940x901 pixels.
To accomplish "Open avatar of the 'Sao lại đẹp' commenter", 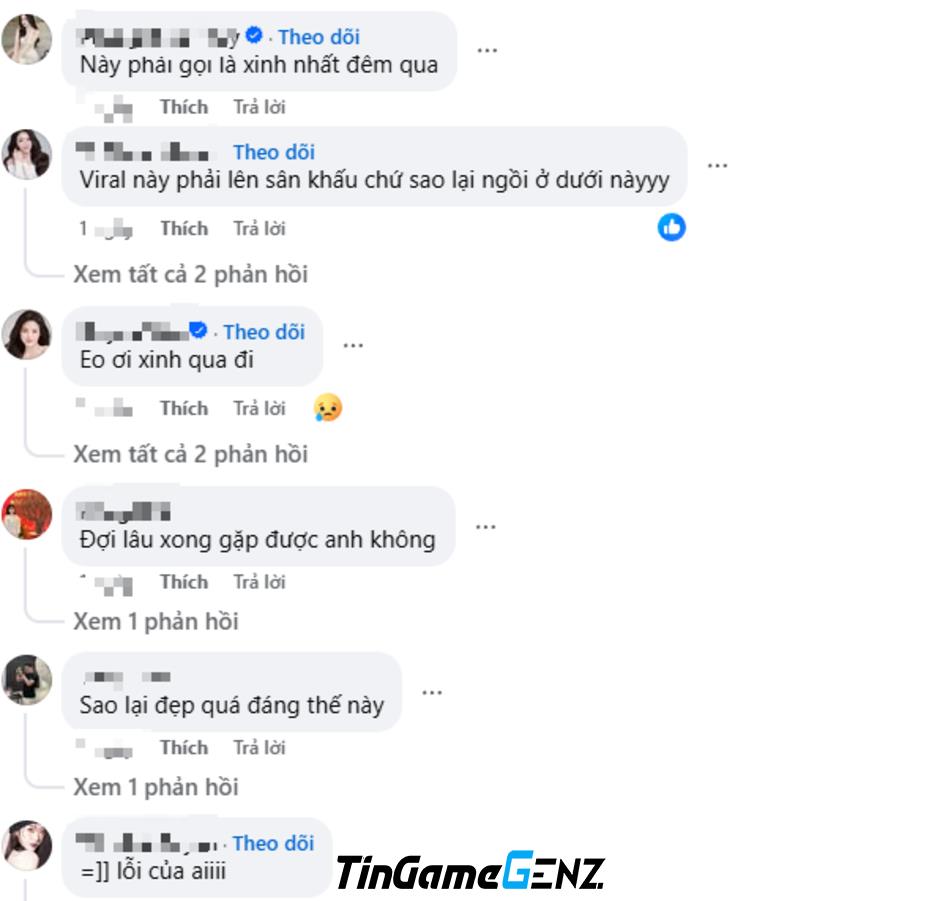I will [x=27, y=680].
